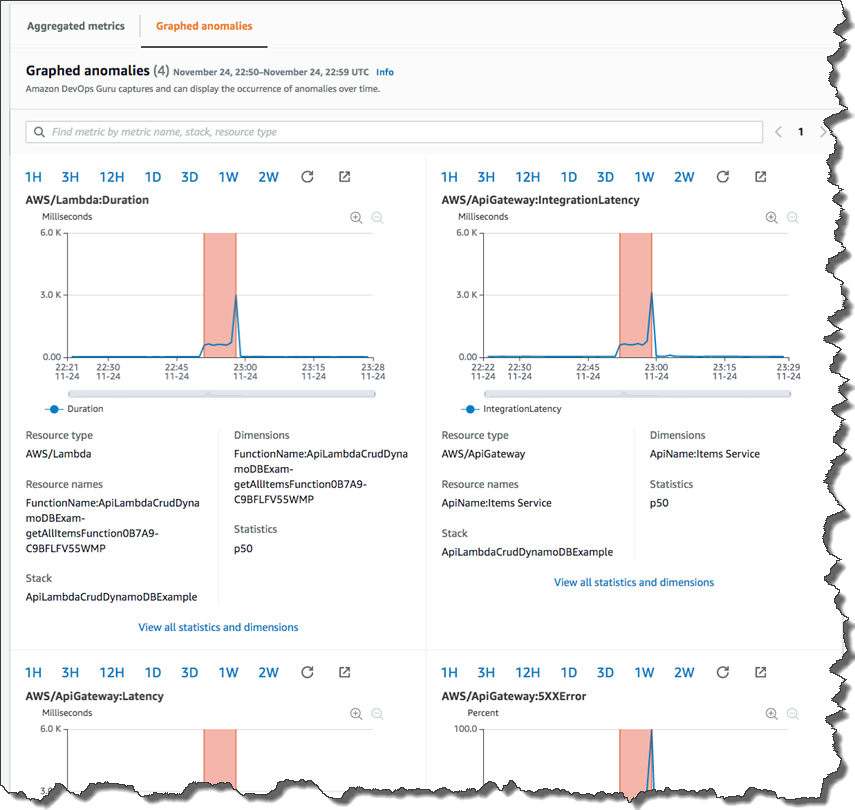
Task: Click the Lambda Duration chart time range slider
Action: 221,393
